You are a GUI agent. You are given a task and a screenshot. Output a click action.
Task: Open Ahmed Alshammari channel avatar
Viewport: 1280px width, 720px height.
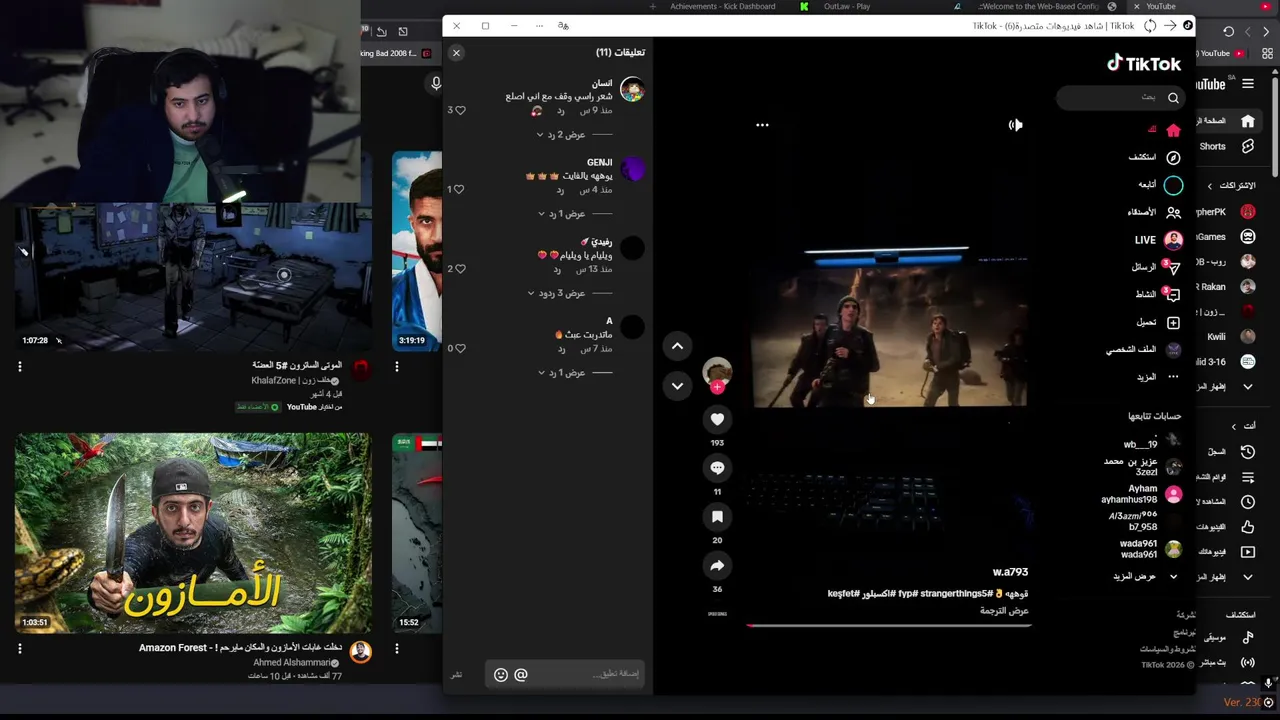[x=360, y=652]
